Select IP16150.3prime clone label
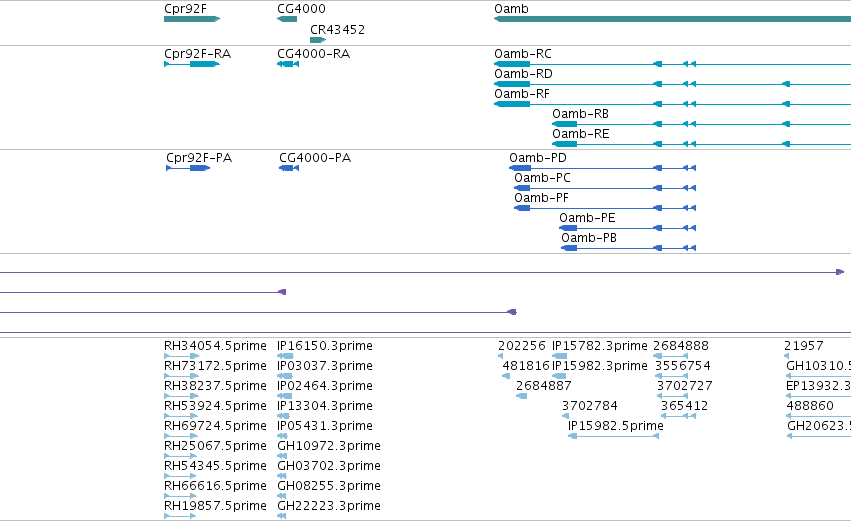 point(325,346)
